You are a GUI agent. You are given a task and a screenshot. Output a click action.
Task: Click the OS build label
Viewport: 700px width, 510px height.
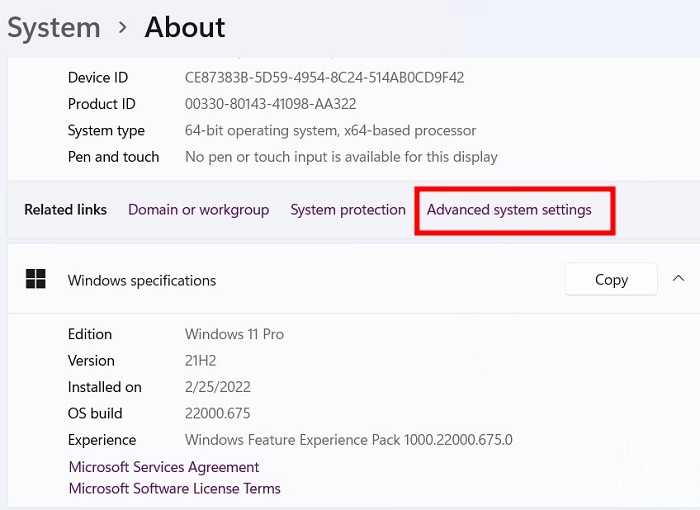pyautogui.click(x=95, y=413)
